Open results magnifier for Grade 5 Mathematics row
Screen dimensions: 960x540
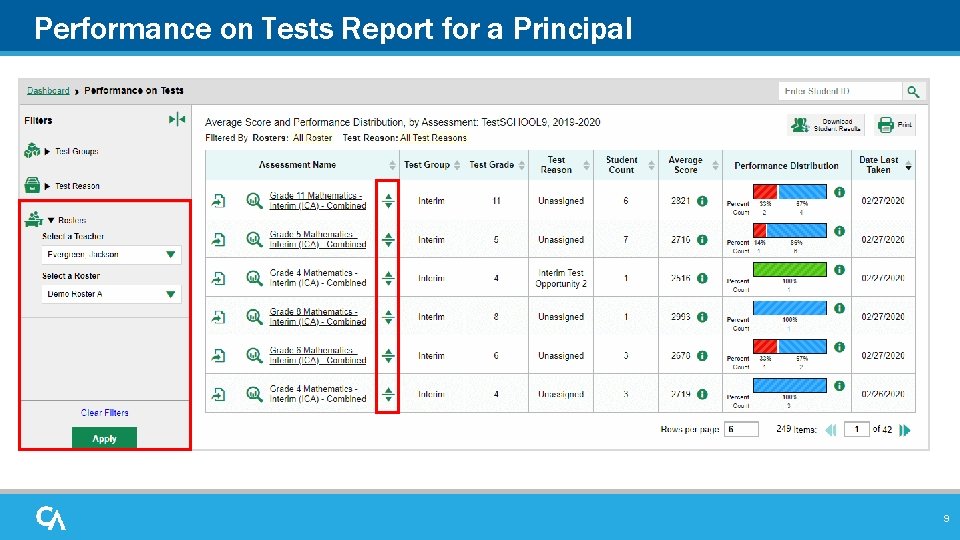(x=254, y=239)
